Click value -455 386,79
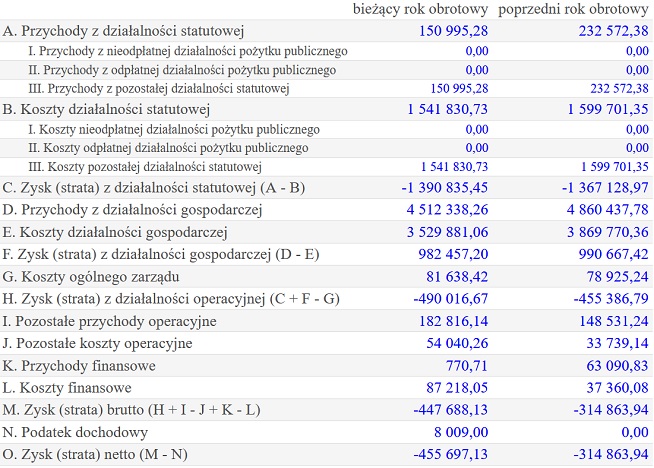The height and width of the screenshot is (468, 654). coord(611,299)
